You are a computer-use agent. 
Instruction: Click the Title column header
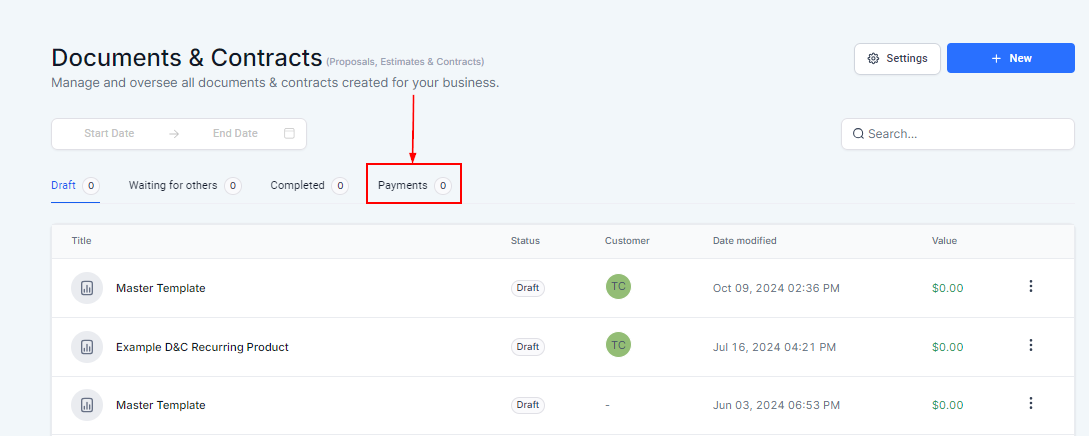coord(81,241)
